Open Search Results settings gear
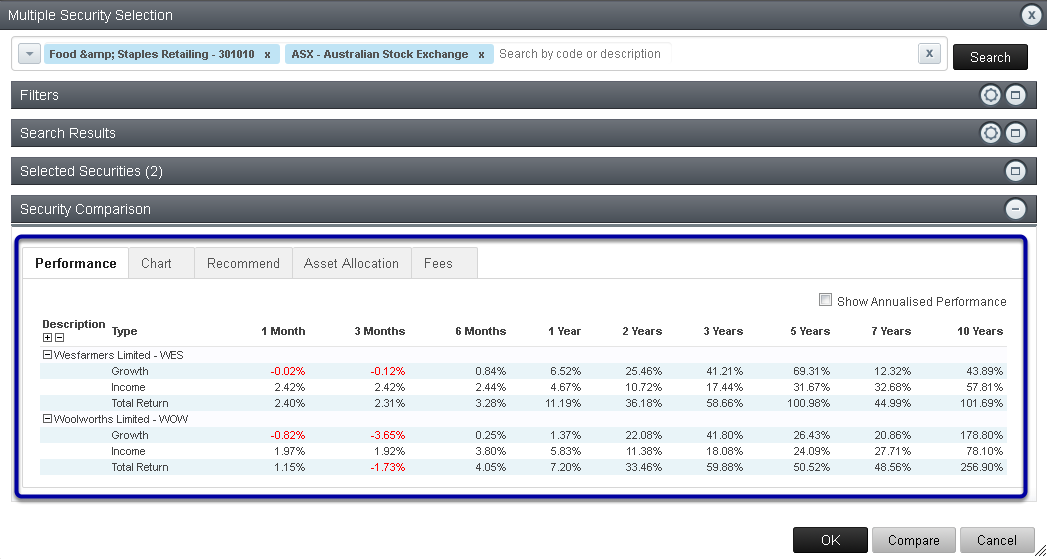The height and width of the screenshot is (559, 1047). pyautogui.click(x=990, y=134)
